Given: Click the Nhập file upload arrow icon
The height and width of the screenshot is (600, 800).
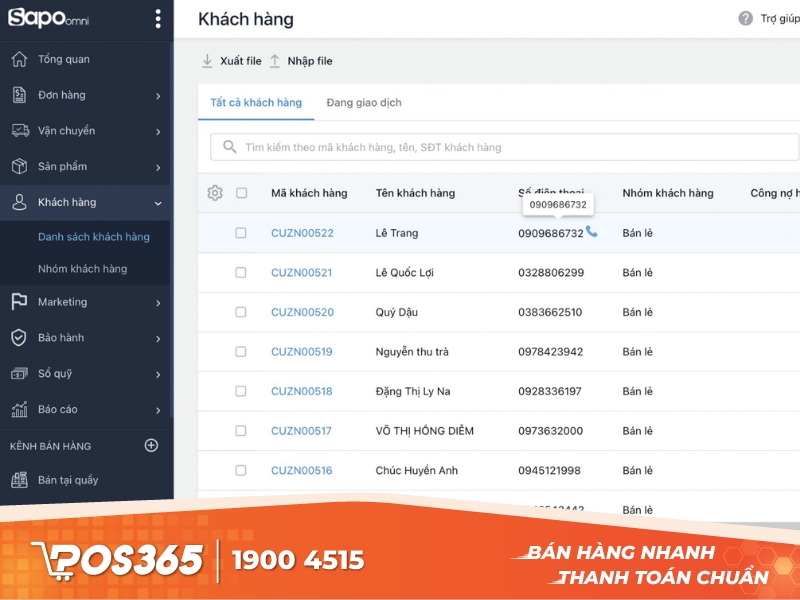Looking at the screenshot, I should [x=274, y=61].
